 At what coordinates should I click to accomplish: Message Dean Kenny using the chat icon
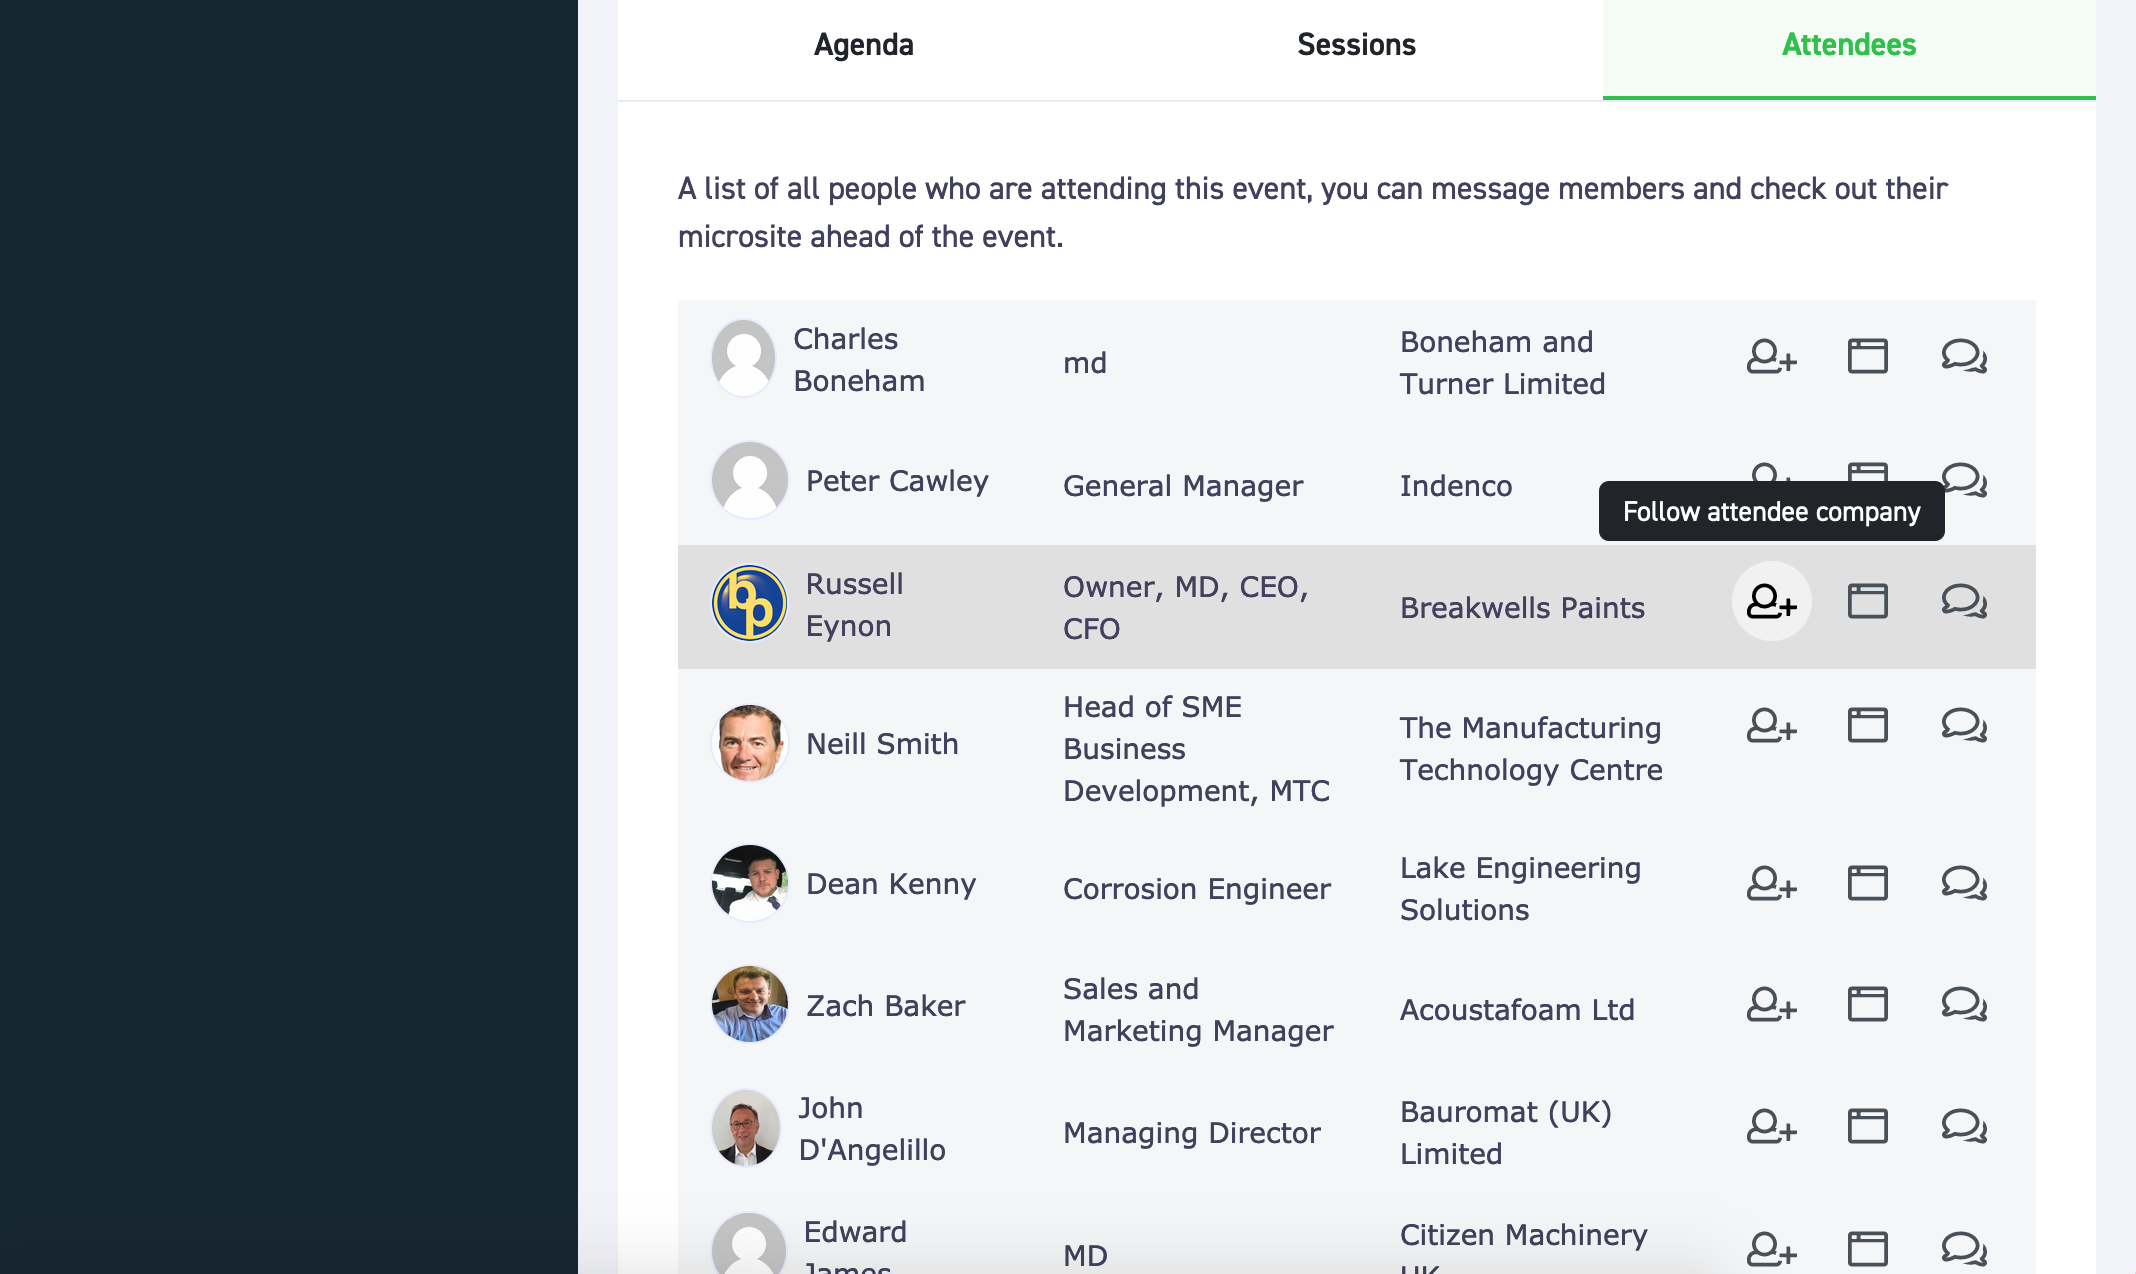tap(1964, 883)
